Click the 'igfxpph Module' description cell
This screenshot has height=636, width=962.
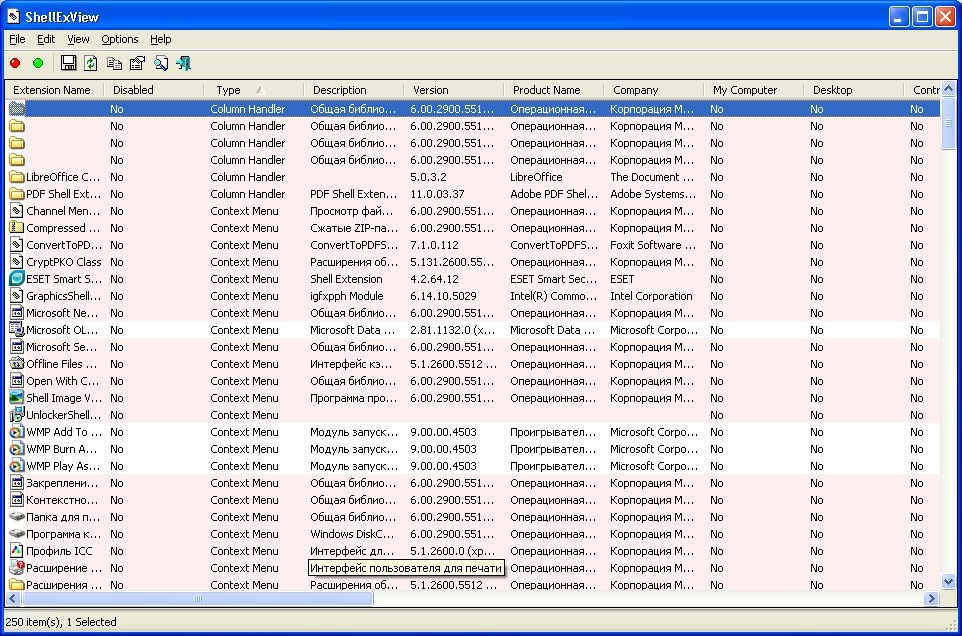(x=347, y=296)
